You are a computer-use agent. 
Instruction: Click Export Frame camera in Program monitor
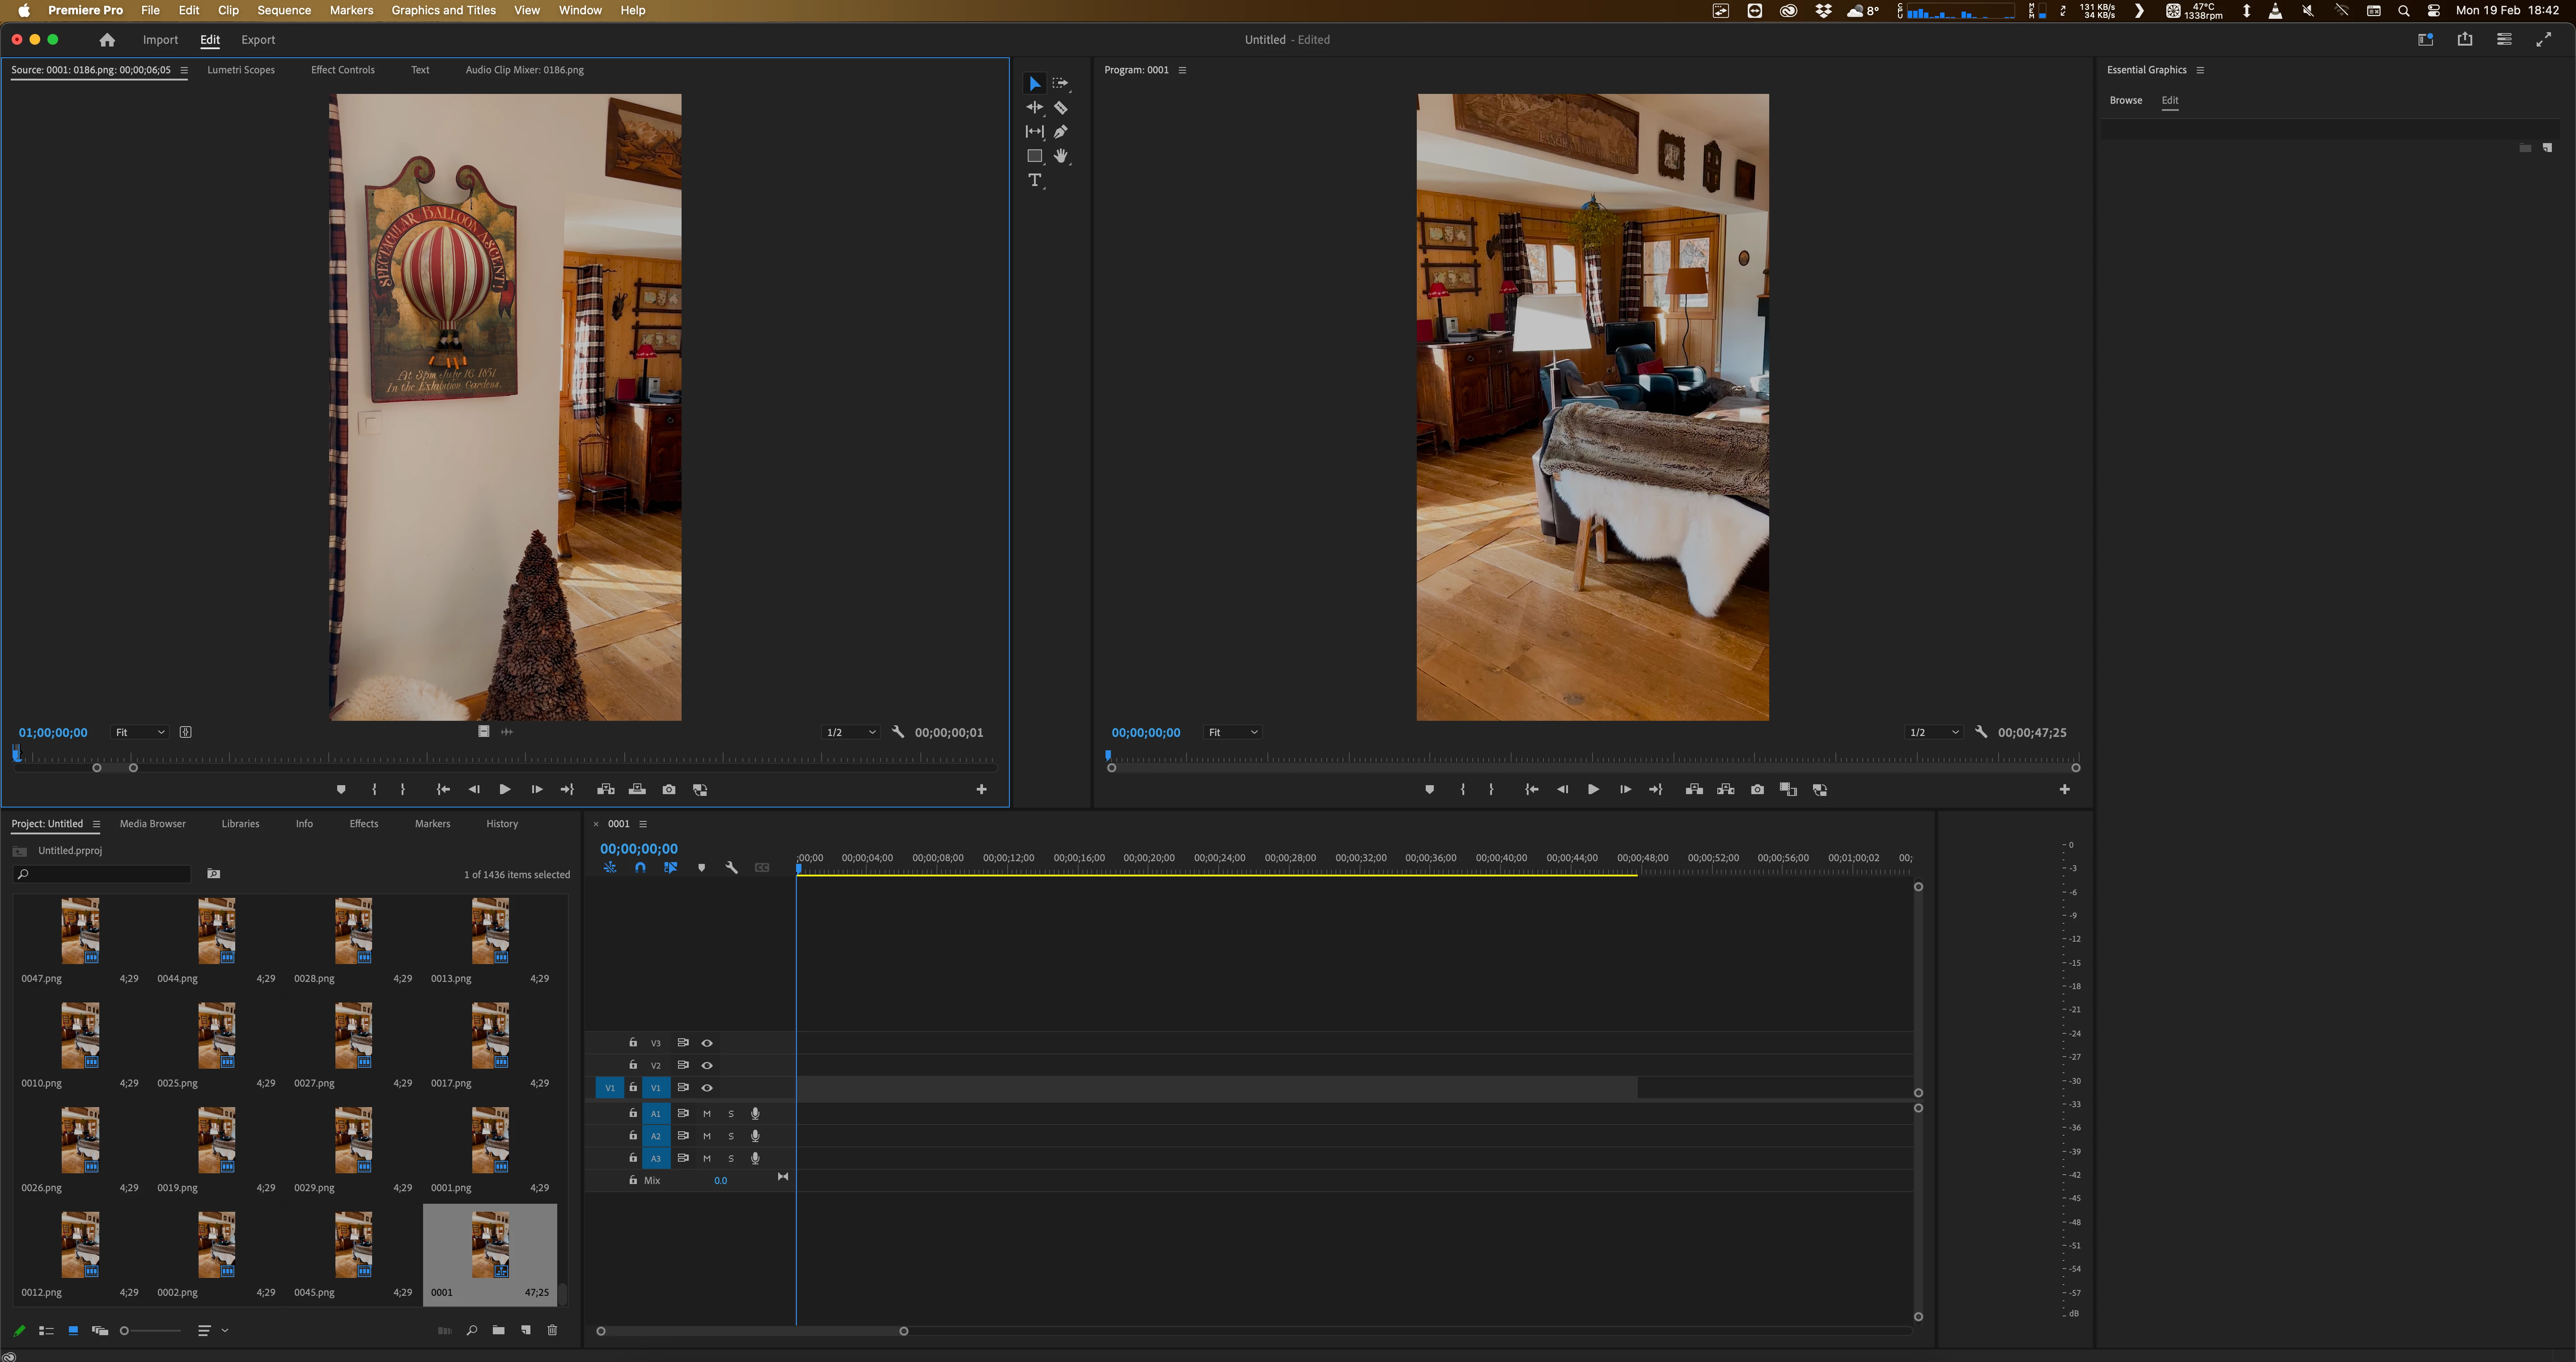tap(1757, 790)
